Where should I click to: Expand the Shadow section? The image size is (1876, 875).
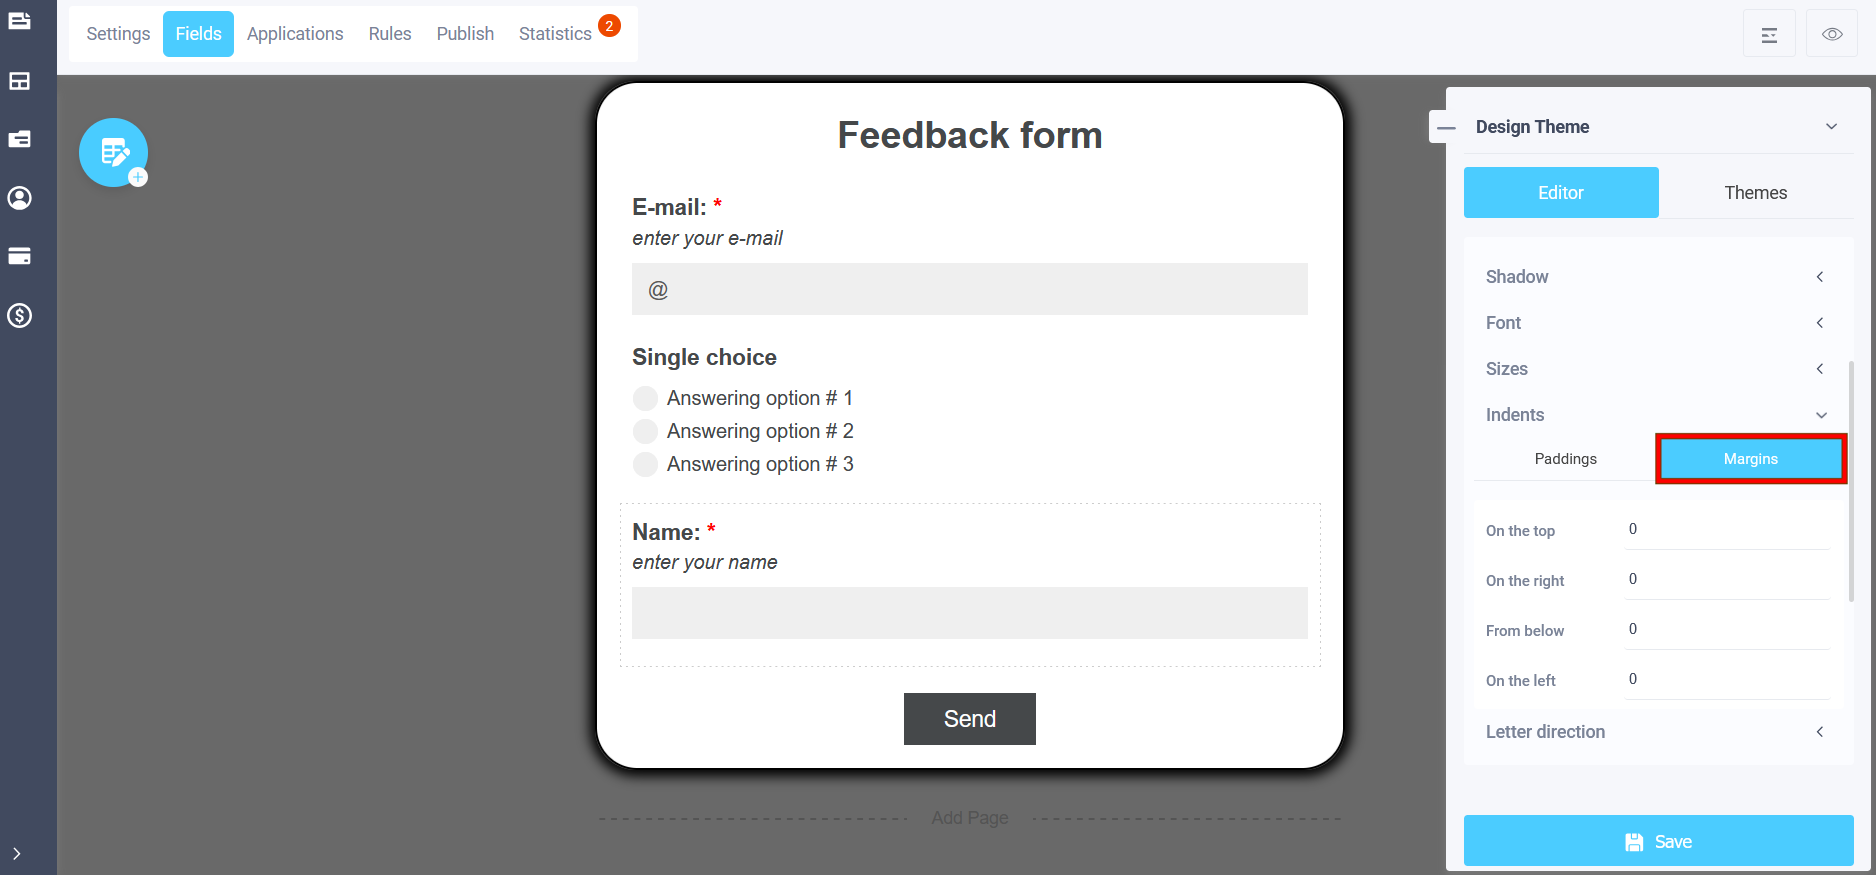(1658, 277)
